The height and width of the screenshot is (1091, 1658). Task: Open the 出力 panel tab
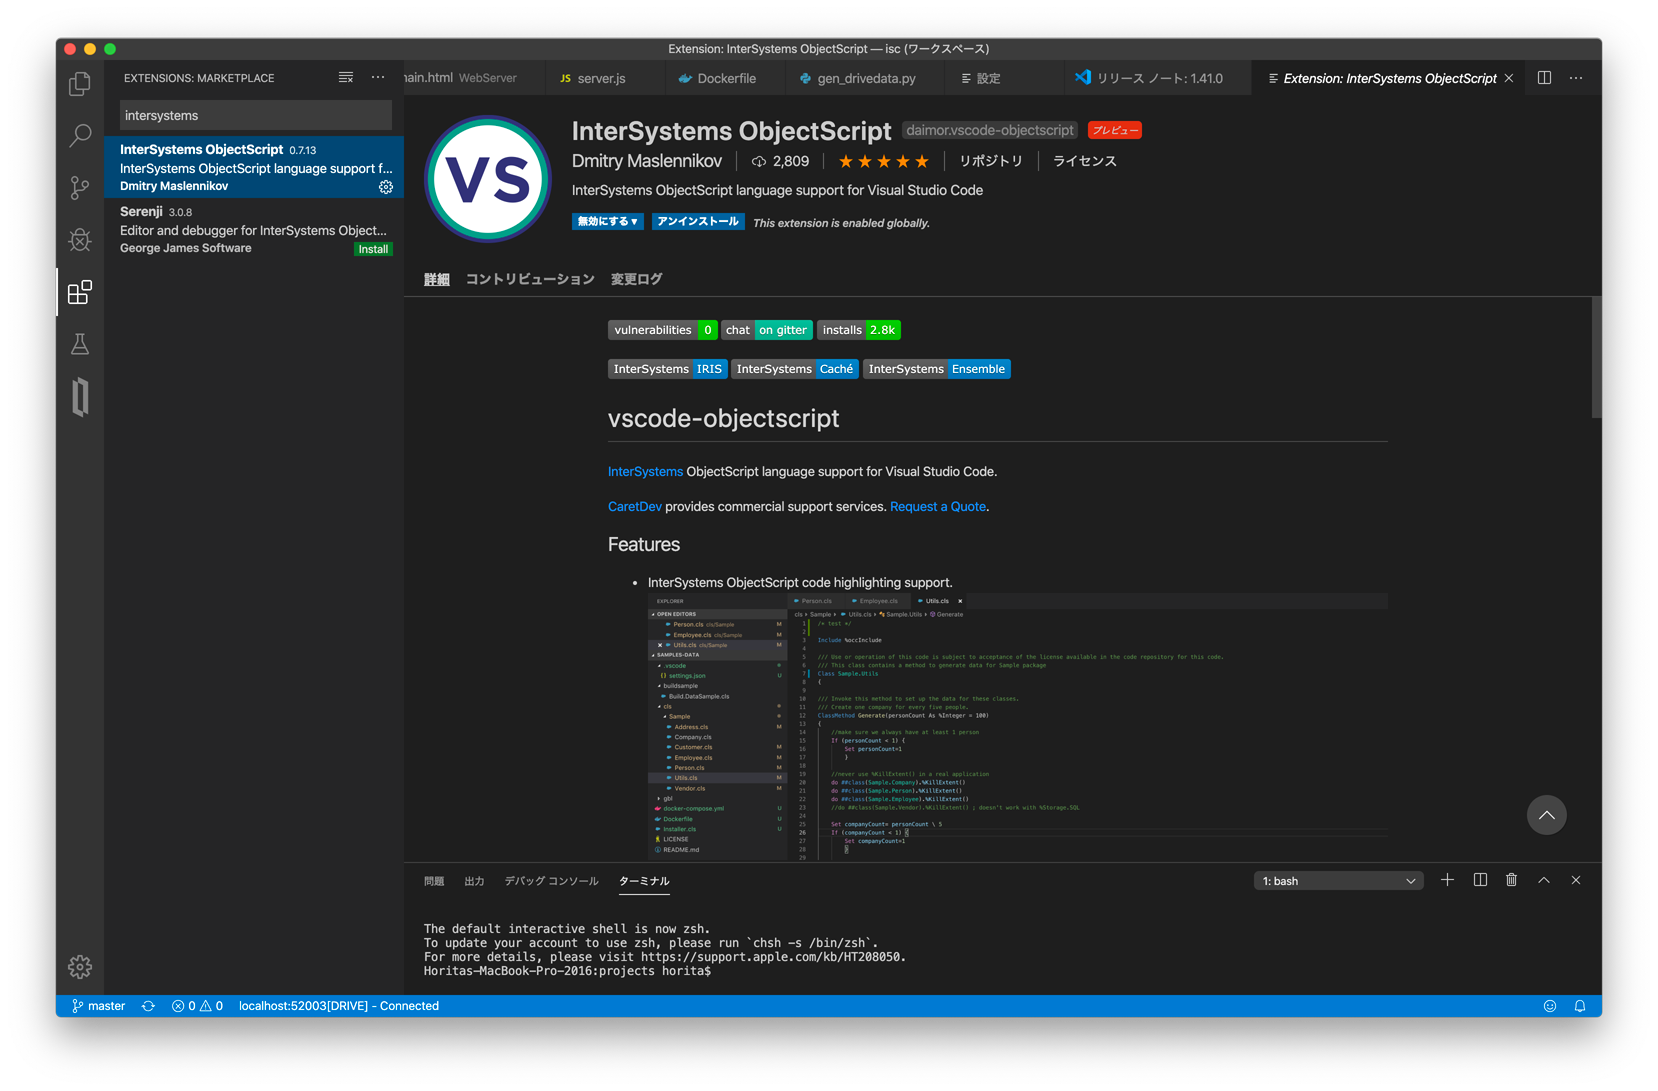pos(474,881)
